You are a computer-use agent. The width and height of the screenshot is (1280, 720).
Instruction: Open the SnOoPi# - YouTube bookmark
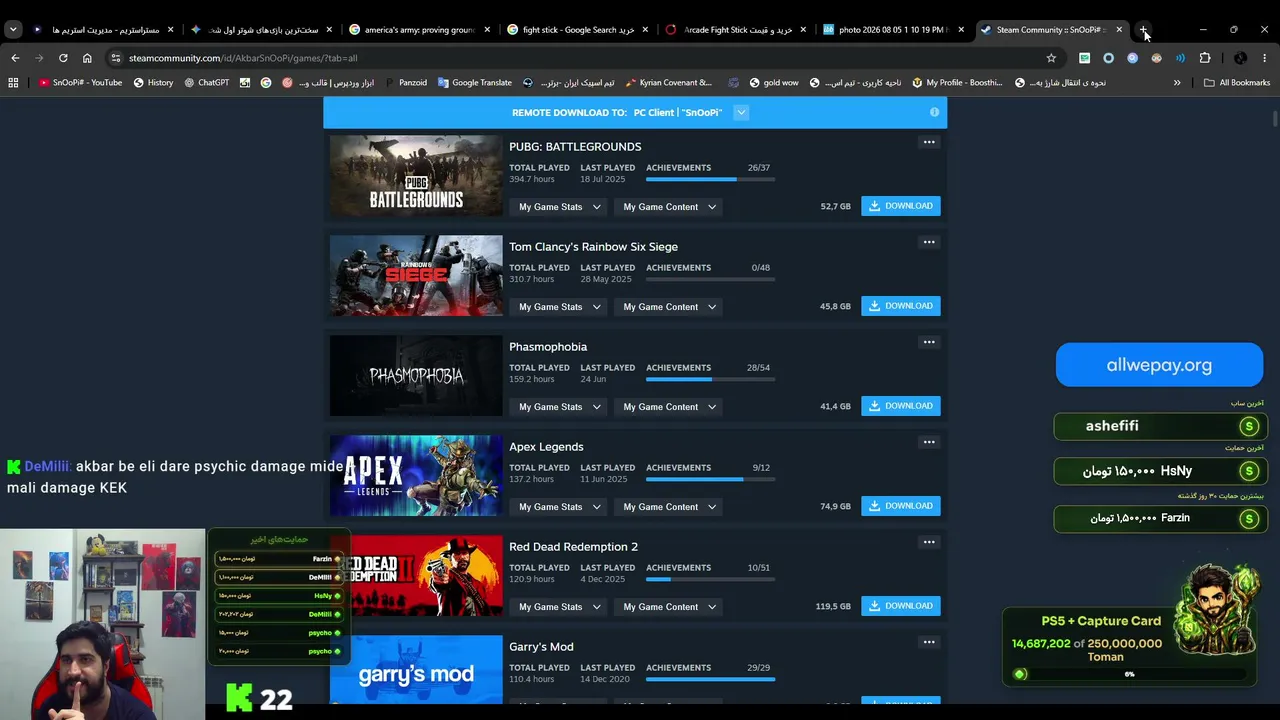(x=80, y=83)
